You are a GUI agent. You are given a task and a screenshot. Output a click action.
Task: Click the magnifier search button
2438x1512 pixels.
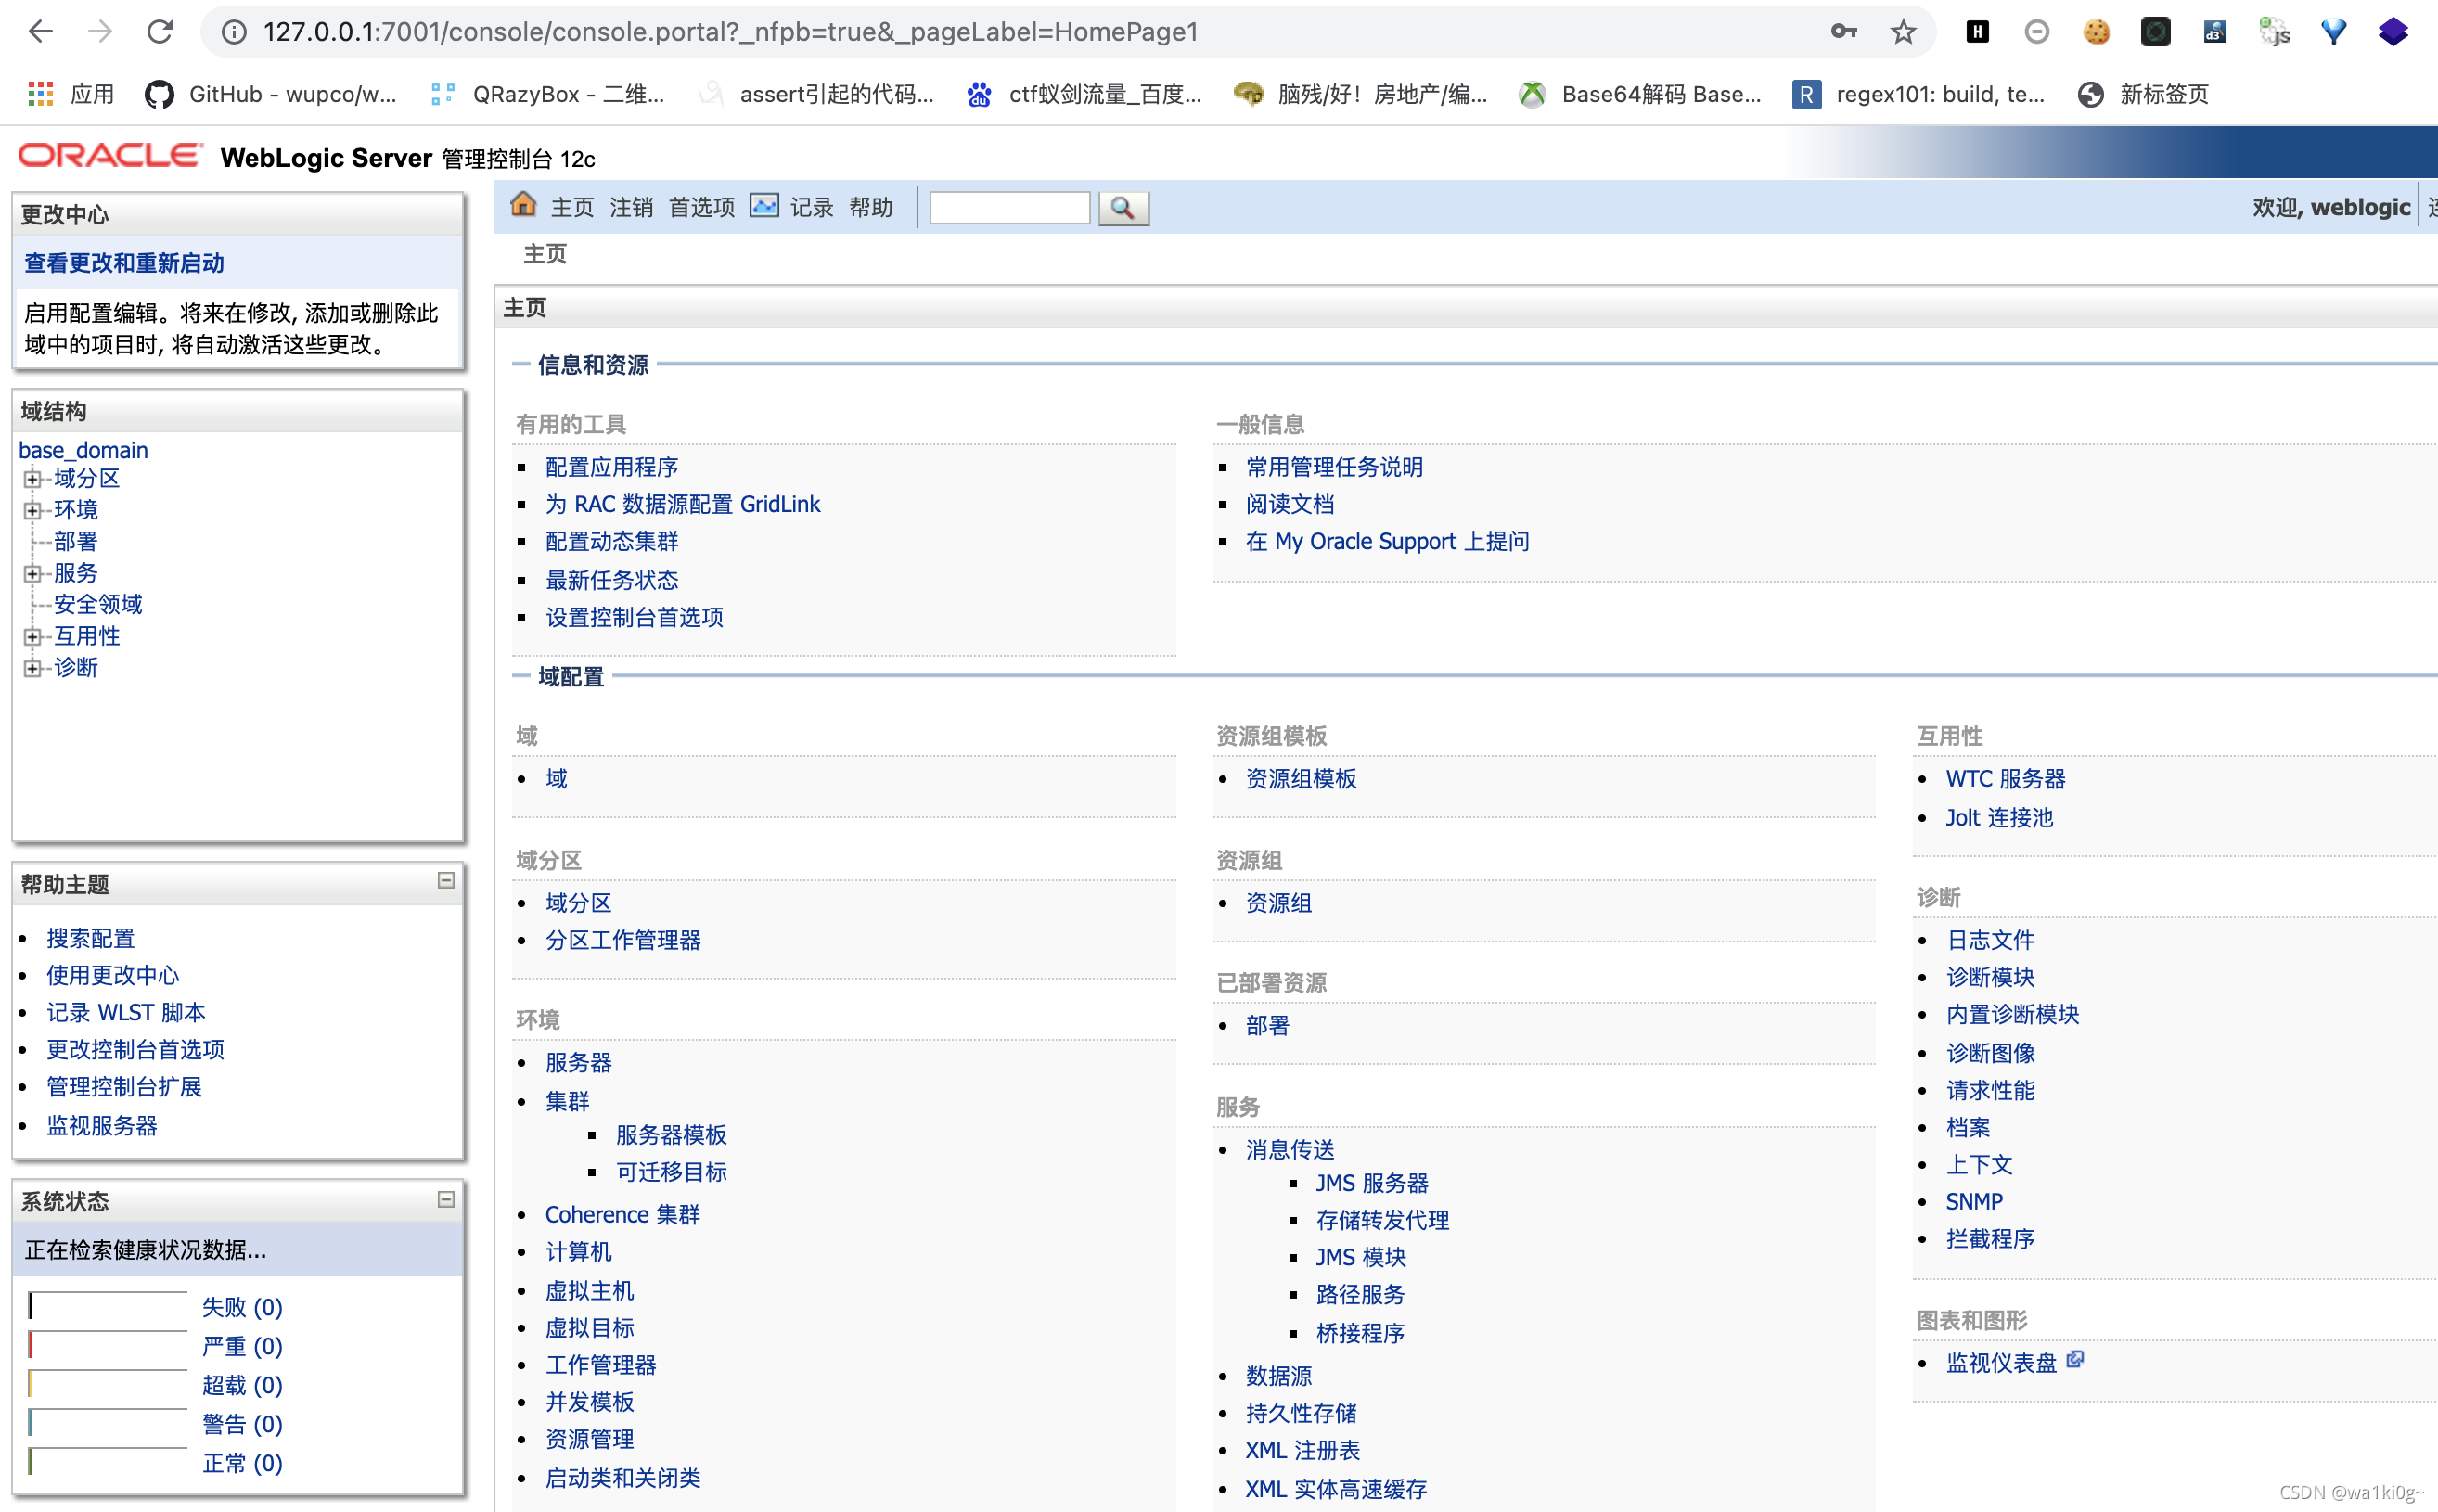coord(1123,208)
